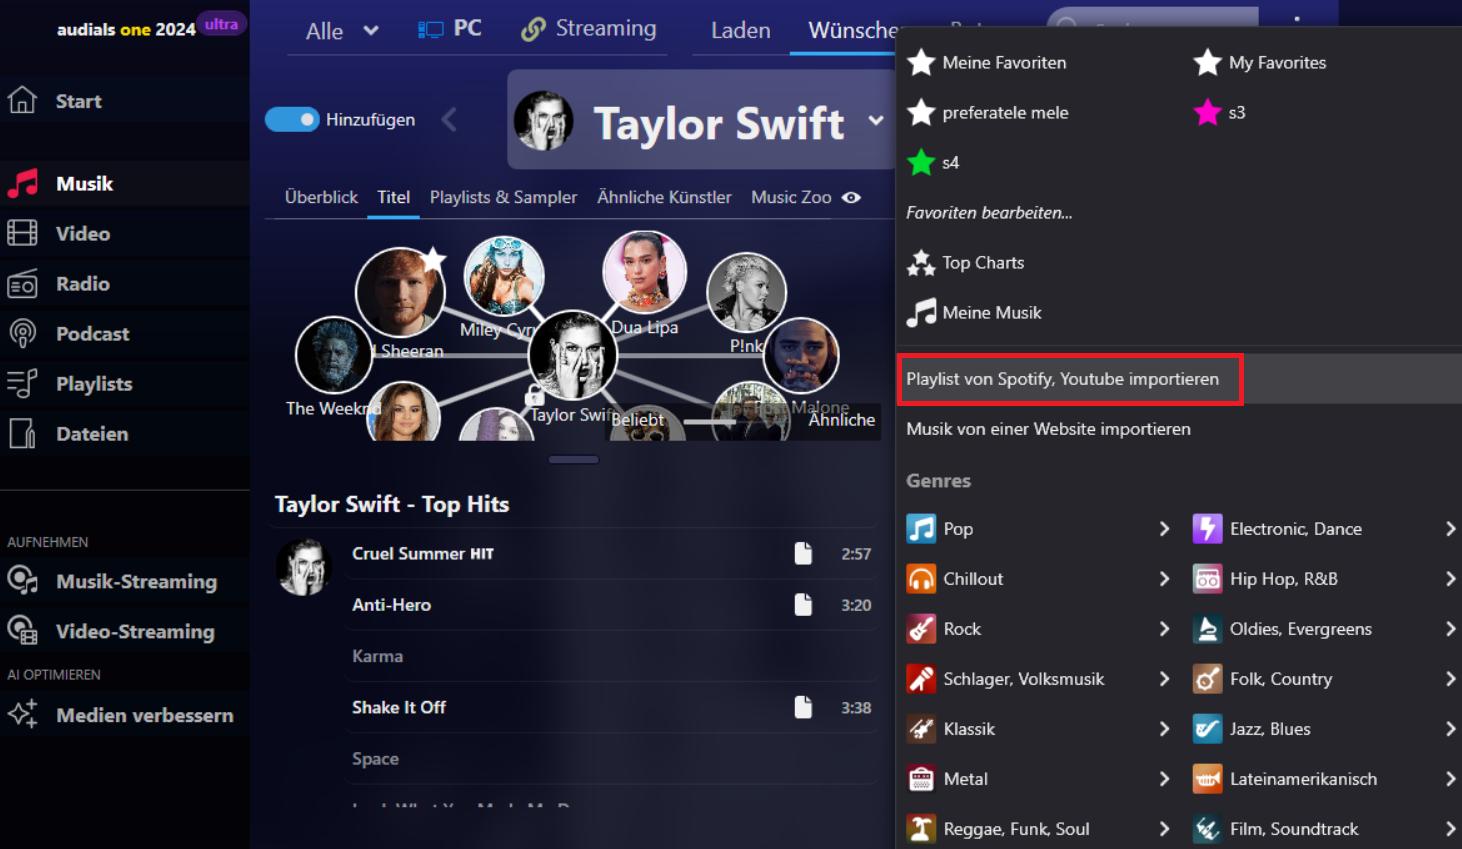The width and height of the screenshot is (1462, 849).
Task: Expand the Klassik genre submenu arrow
Action: [1164, 728]
